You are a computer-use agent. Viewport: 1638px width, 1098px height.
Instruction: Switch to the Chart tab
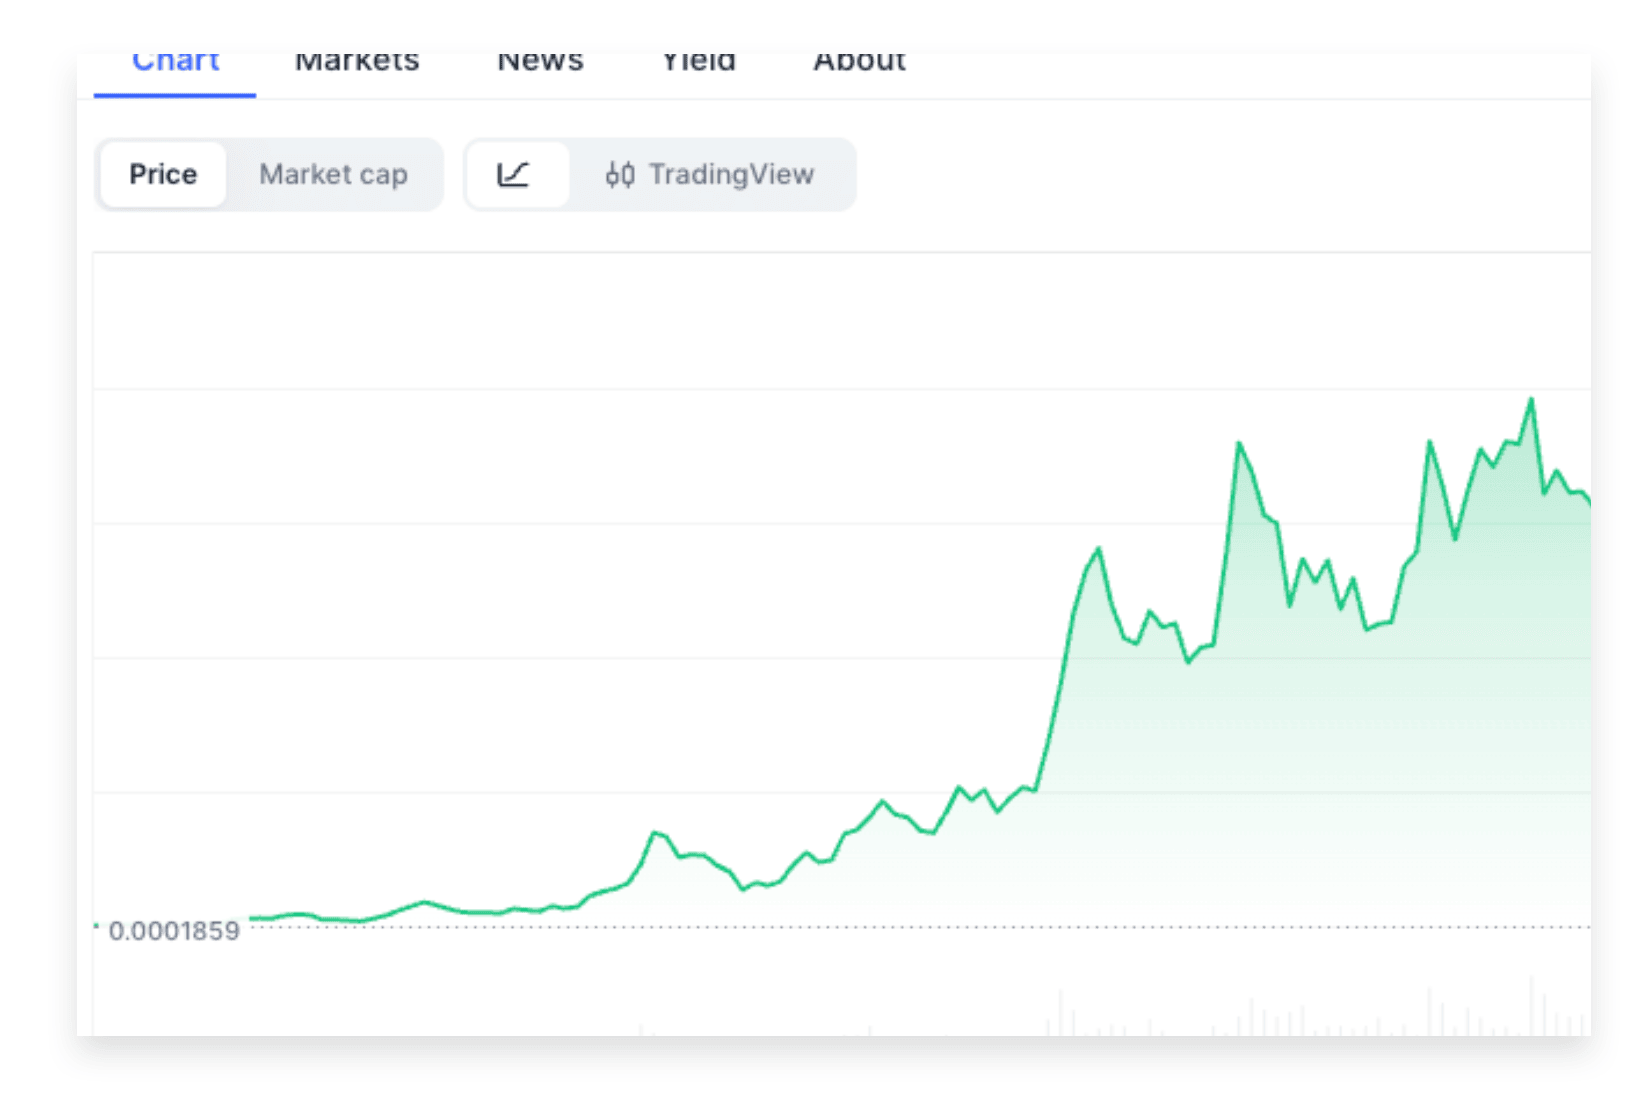pos(175,63)
